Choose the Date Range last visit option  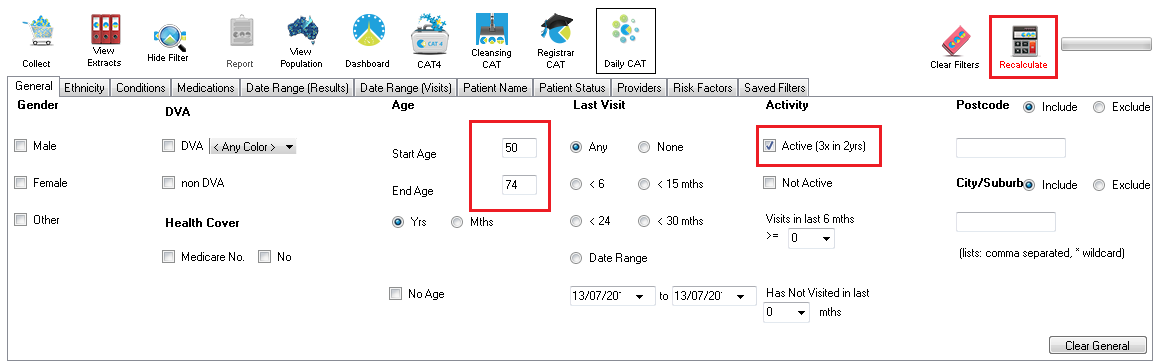[x=576, y=258]
